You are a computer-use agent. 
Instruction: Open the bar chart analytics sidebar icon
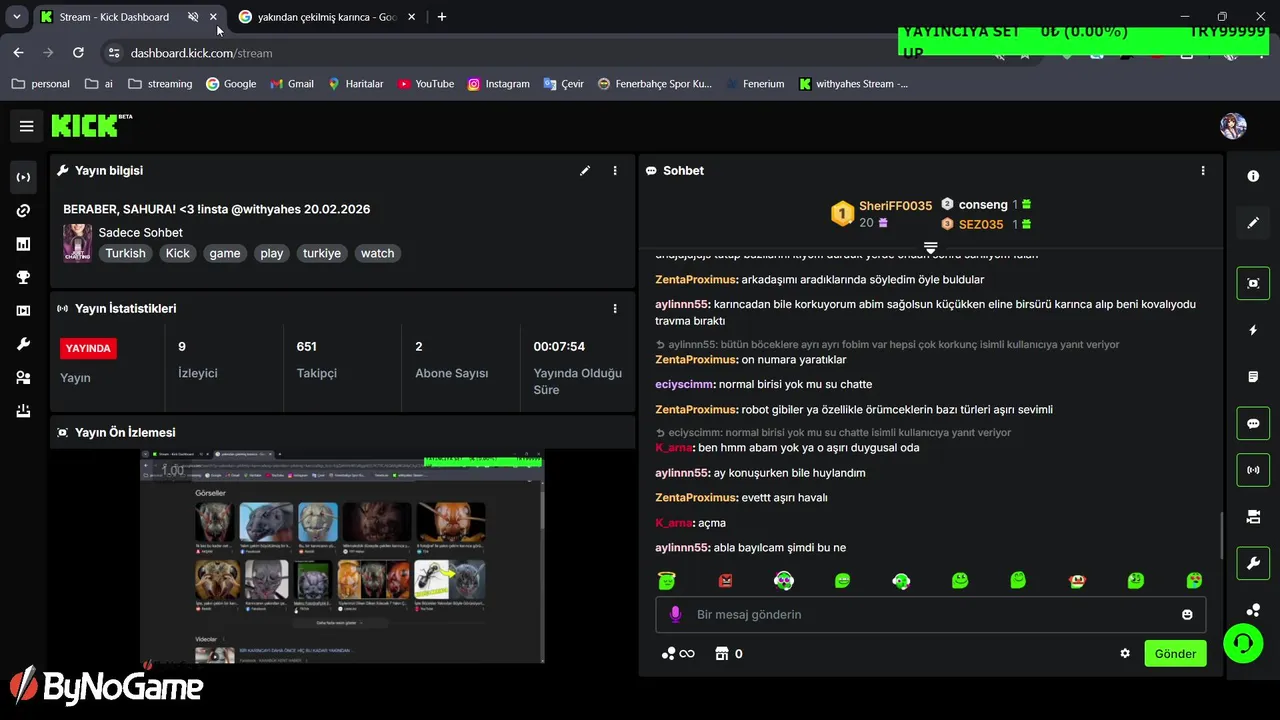[x=23, y=244]
